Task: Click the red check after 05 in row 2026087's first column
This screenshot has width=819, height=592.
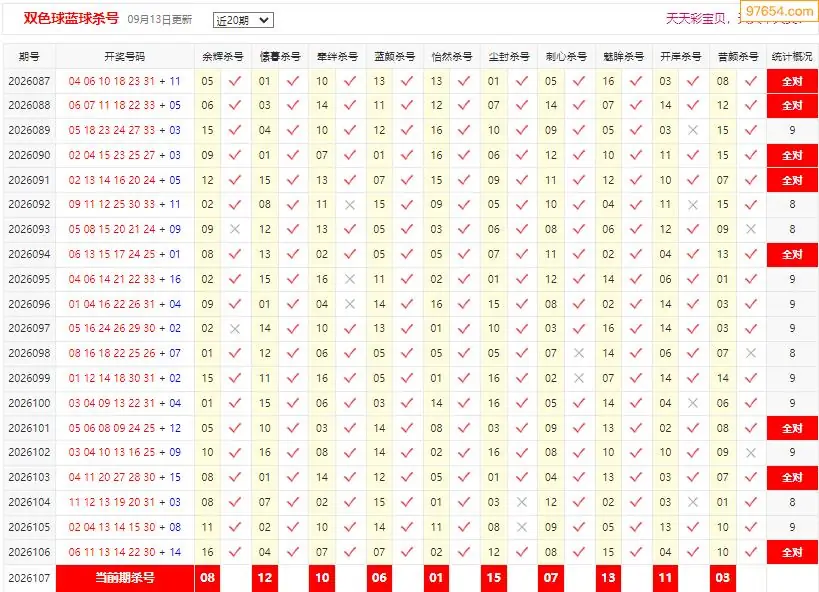Action: (x=235, y=81)
